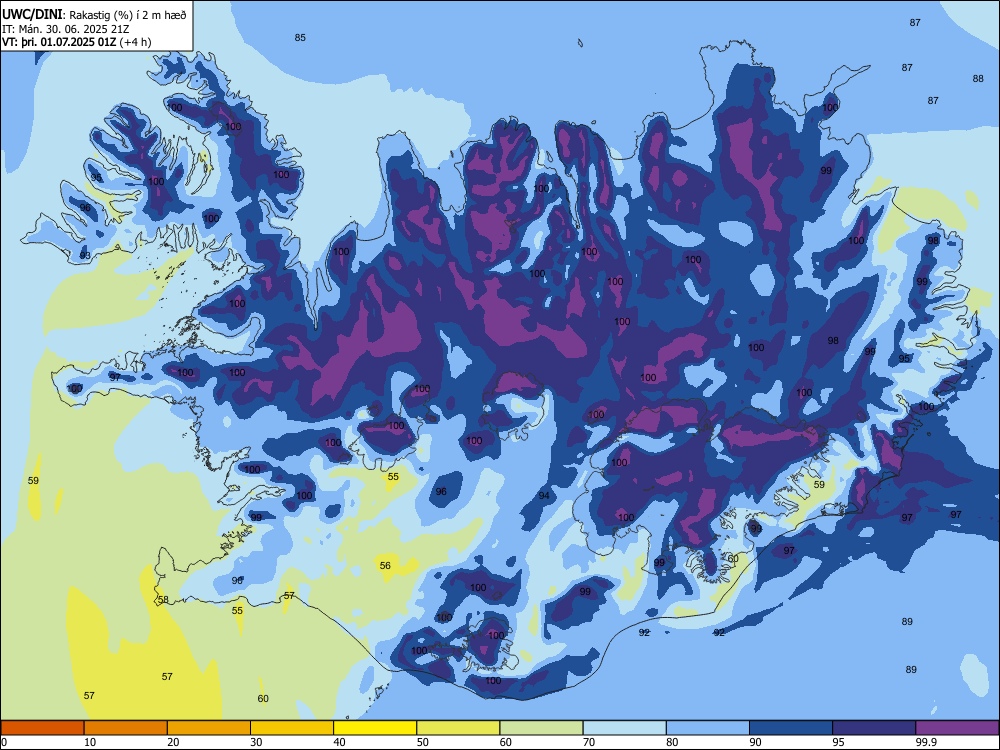Screen dimensions: 1000x750
Task: Click the '85' humidity value on the map
Action: coord(300,38)
